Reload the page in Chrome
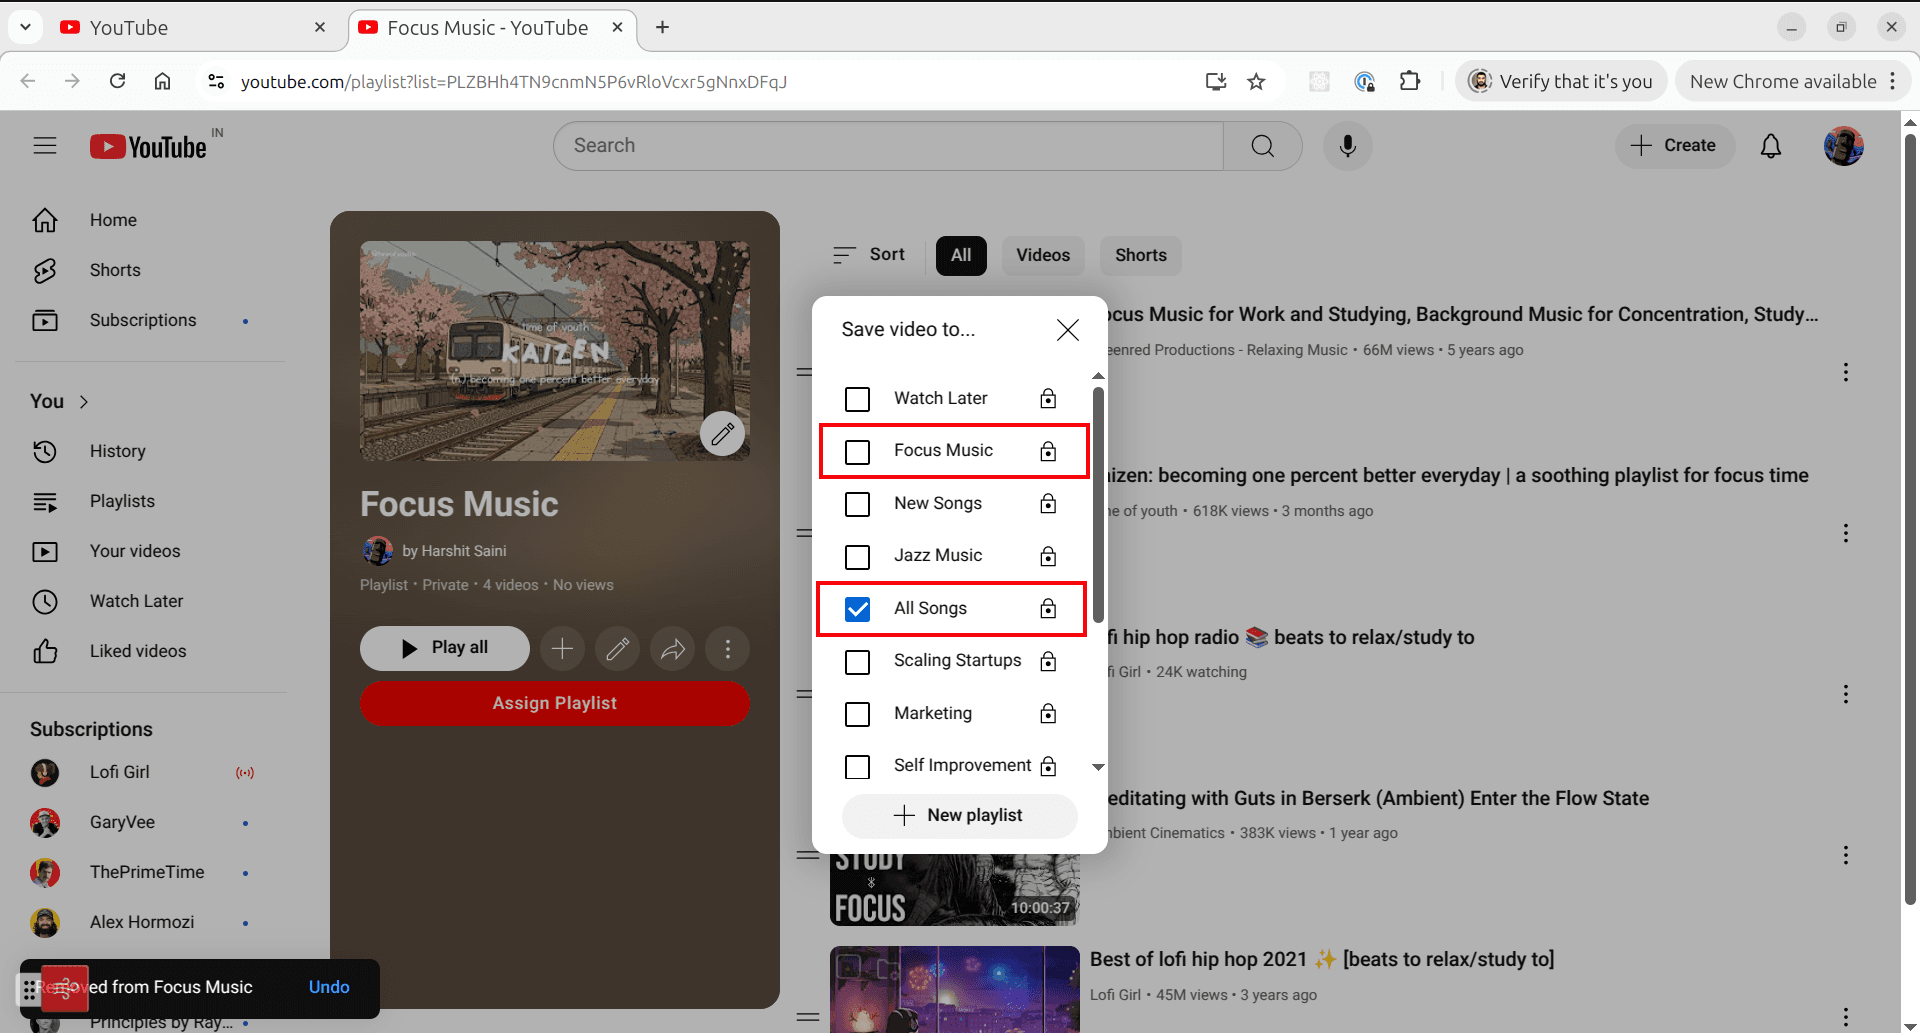1920x1033 pixels. point(117,82)
